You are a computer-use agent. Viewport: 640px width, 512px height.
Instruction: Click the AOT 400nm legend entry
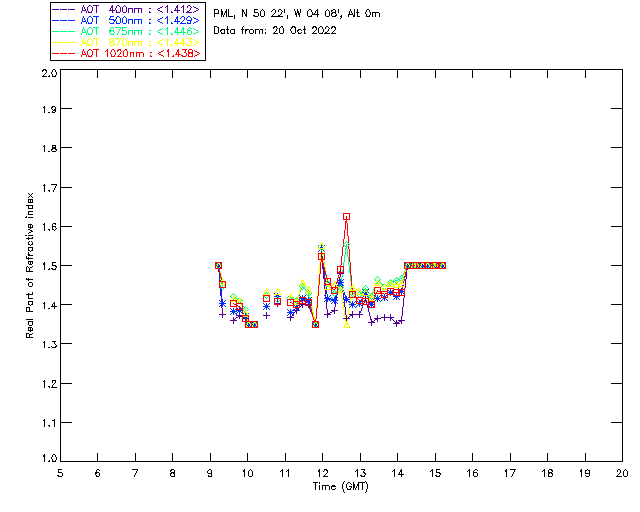pyautogui.click(x=126, y=9)
